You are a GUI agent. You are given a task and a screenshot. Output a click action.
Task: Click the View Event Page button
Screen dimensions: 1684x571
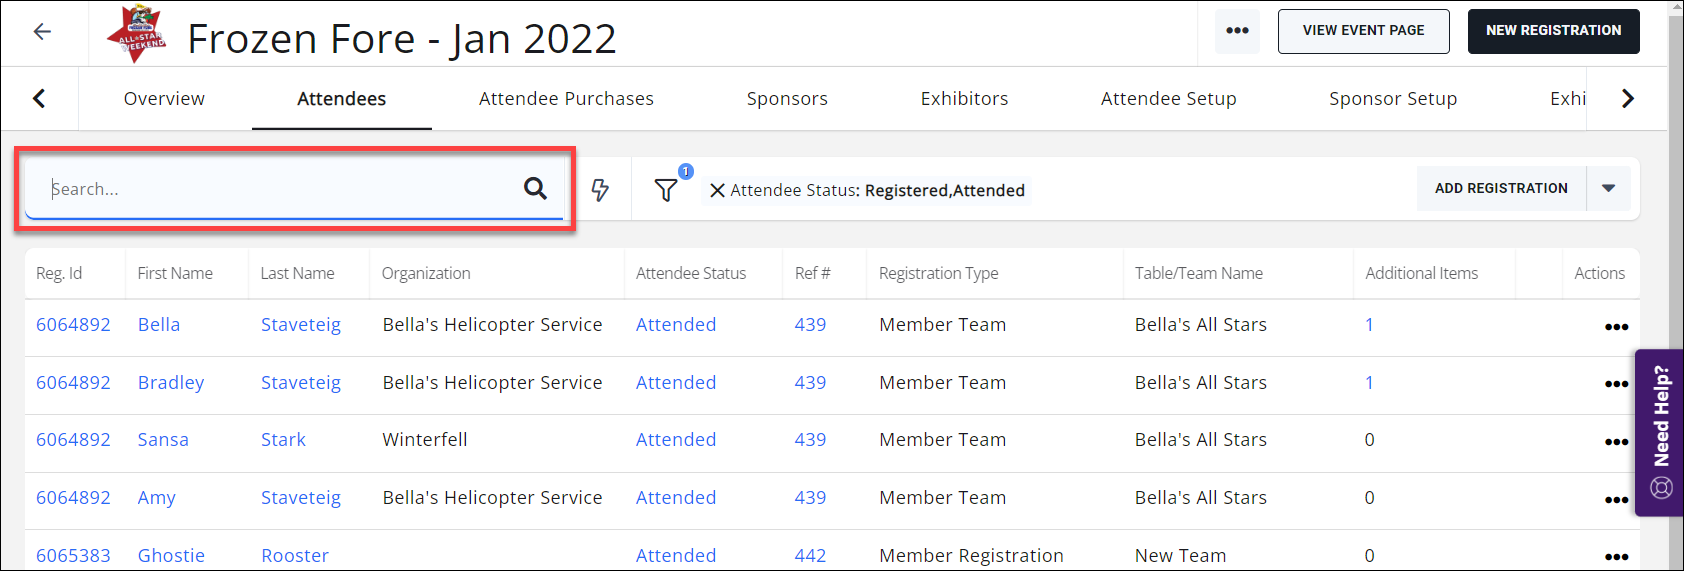tap(1363, 31)
